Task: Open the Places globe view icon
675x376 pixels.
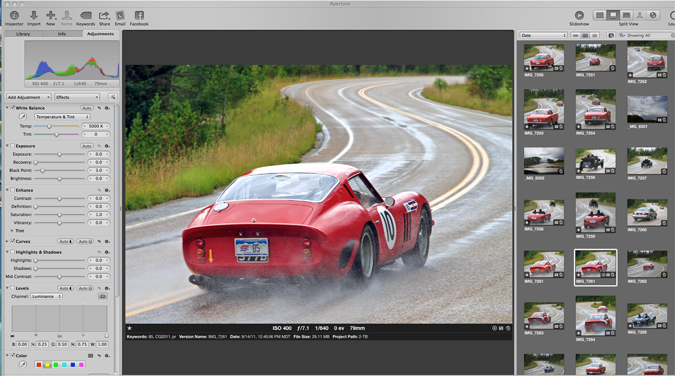Action: coord(653,16)
